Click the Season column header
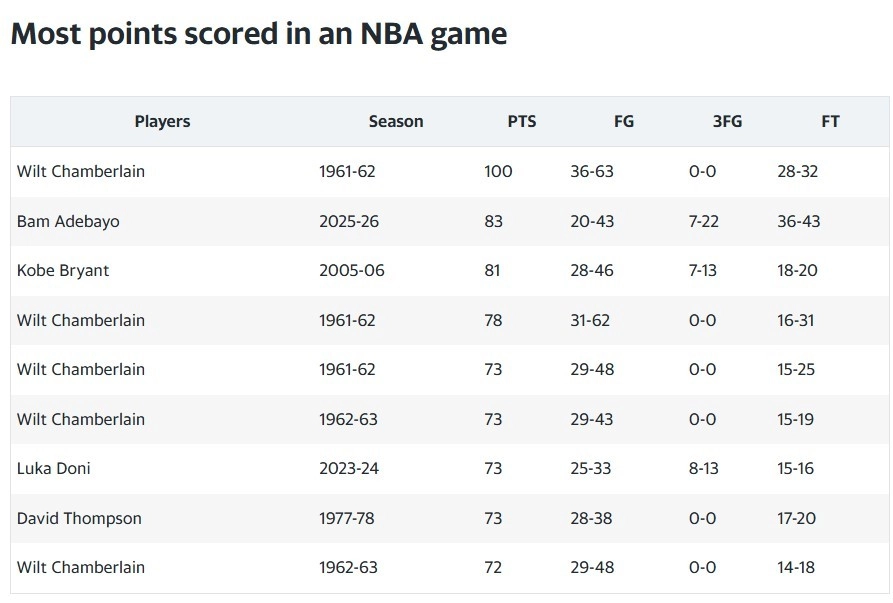Image resolution: width=893 pixels, height=603 pixels. pyautogui.click(x=396, y=121)
